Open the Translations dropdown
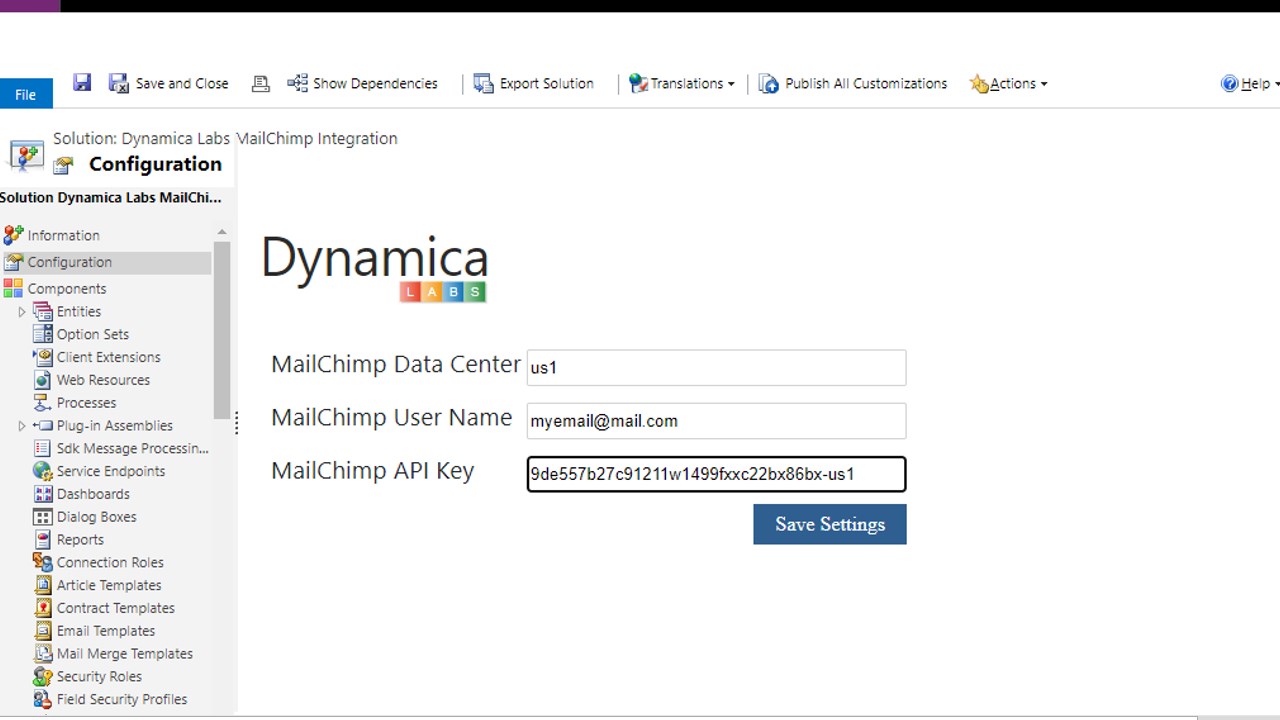This screenshot has height=720, width=1280. [x=682, y=83]
